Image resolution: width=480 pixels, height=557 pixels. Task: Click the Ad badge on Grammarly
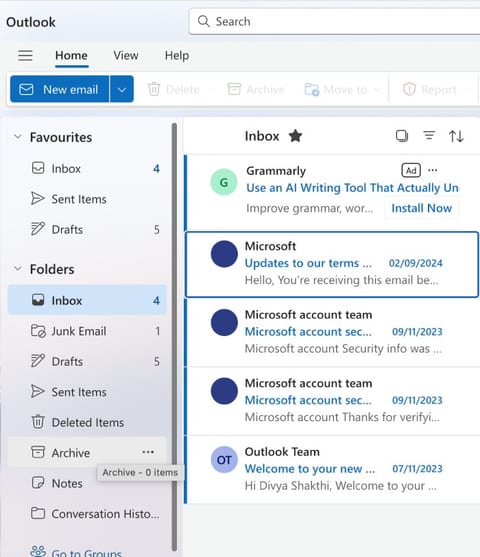click(411, 171)
